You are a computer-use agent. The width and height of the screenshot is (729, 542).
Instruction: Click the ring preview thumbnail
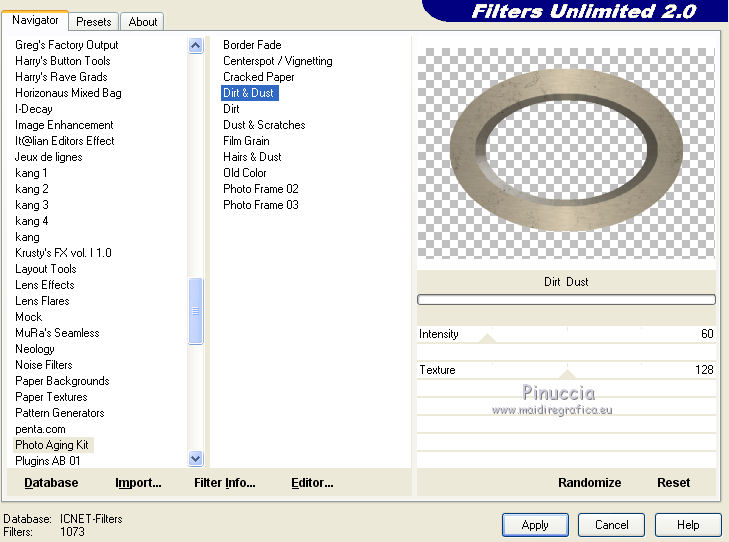click(566, 153)
